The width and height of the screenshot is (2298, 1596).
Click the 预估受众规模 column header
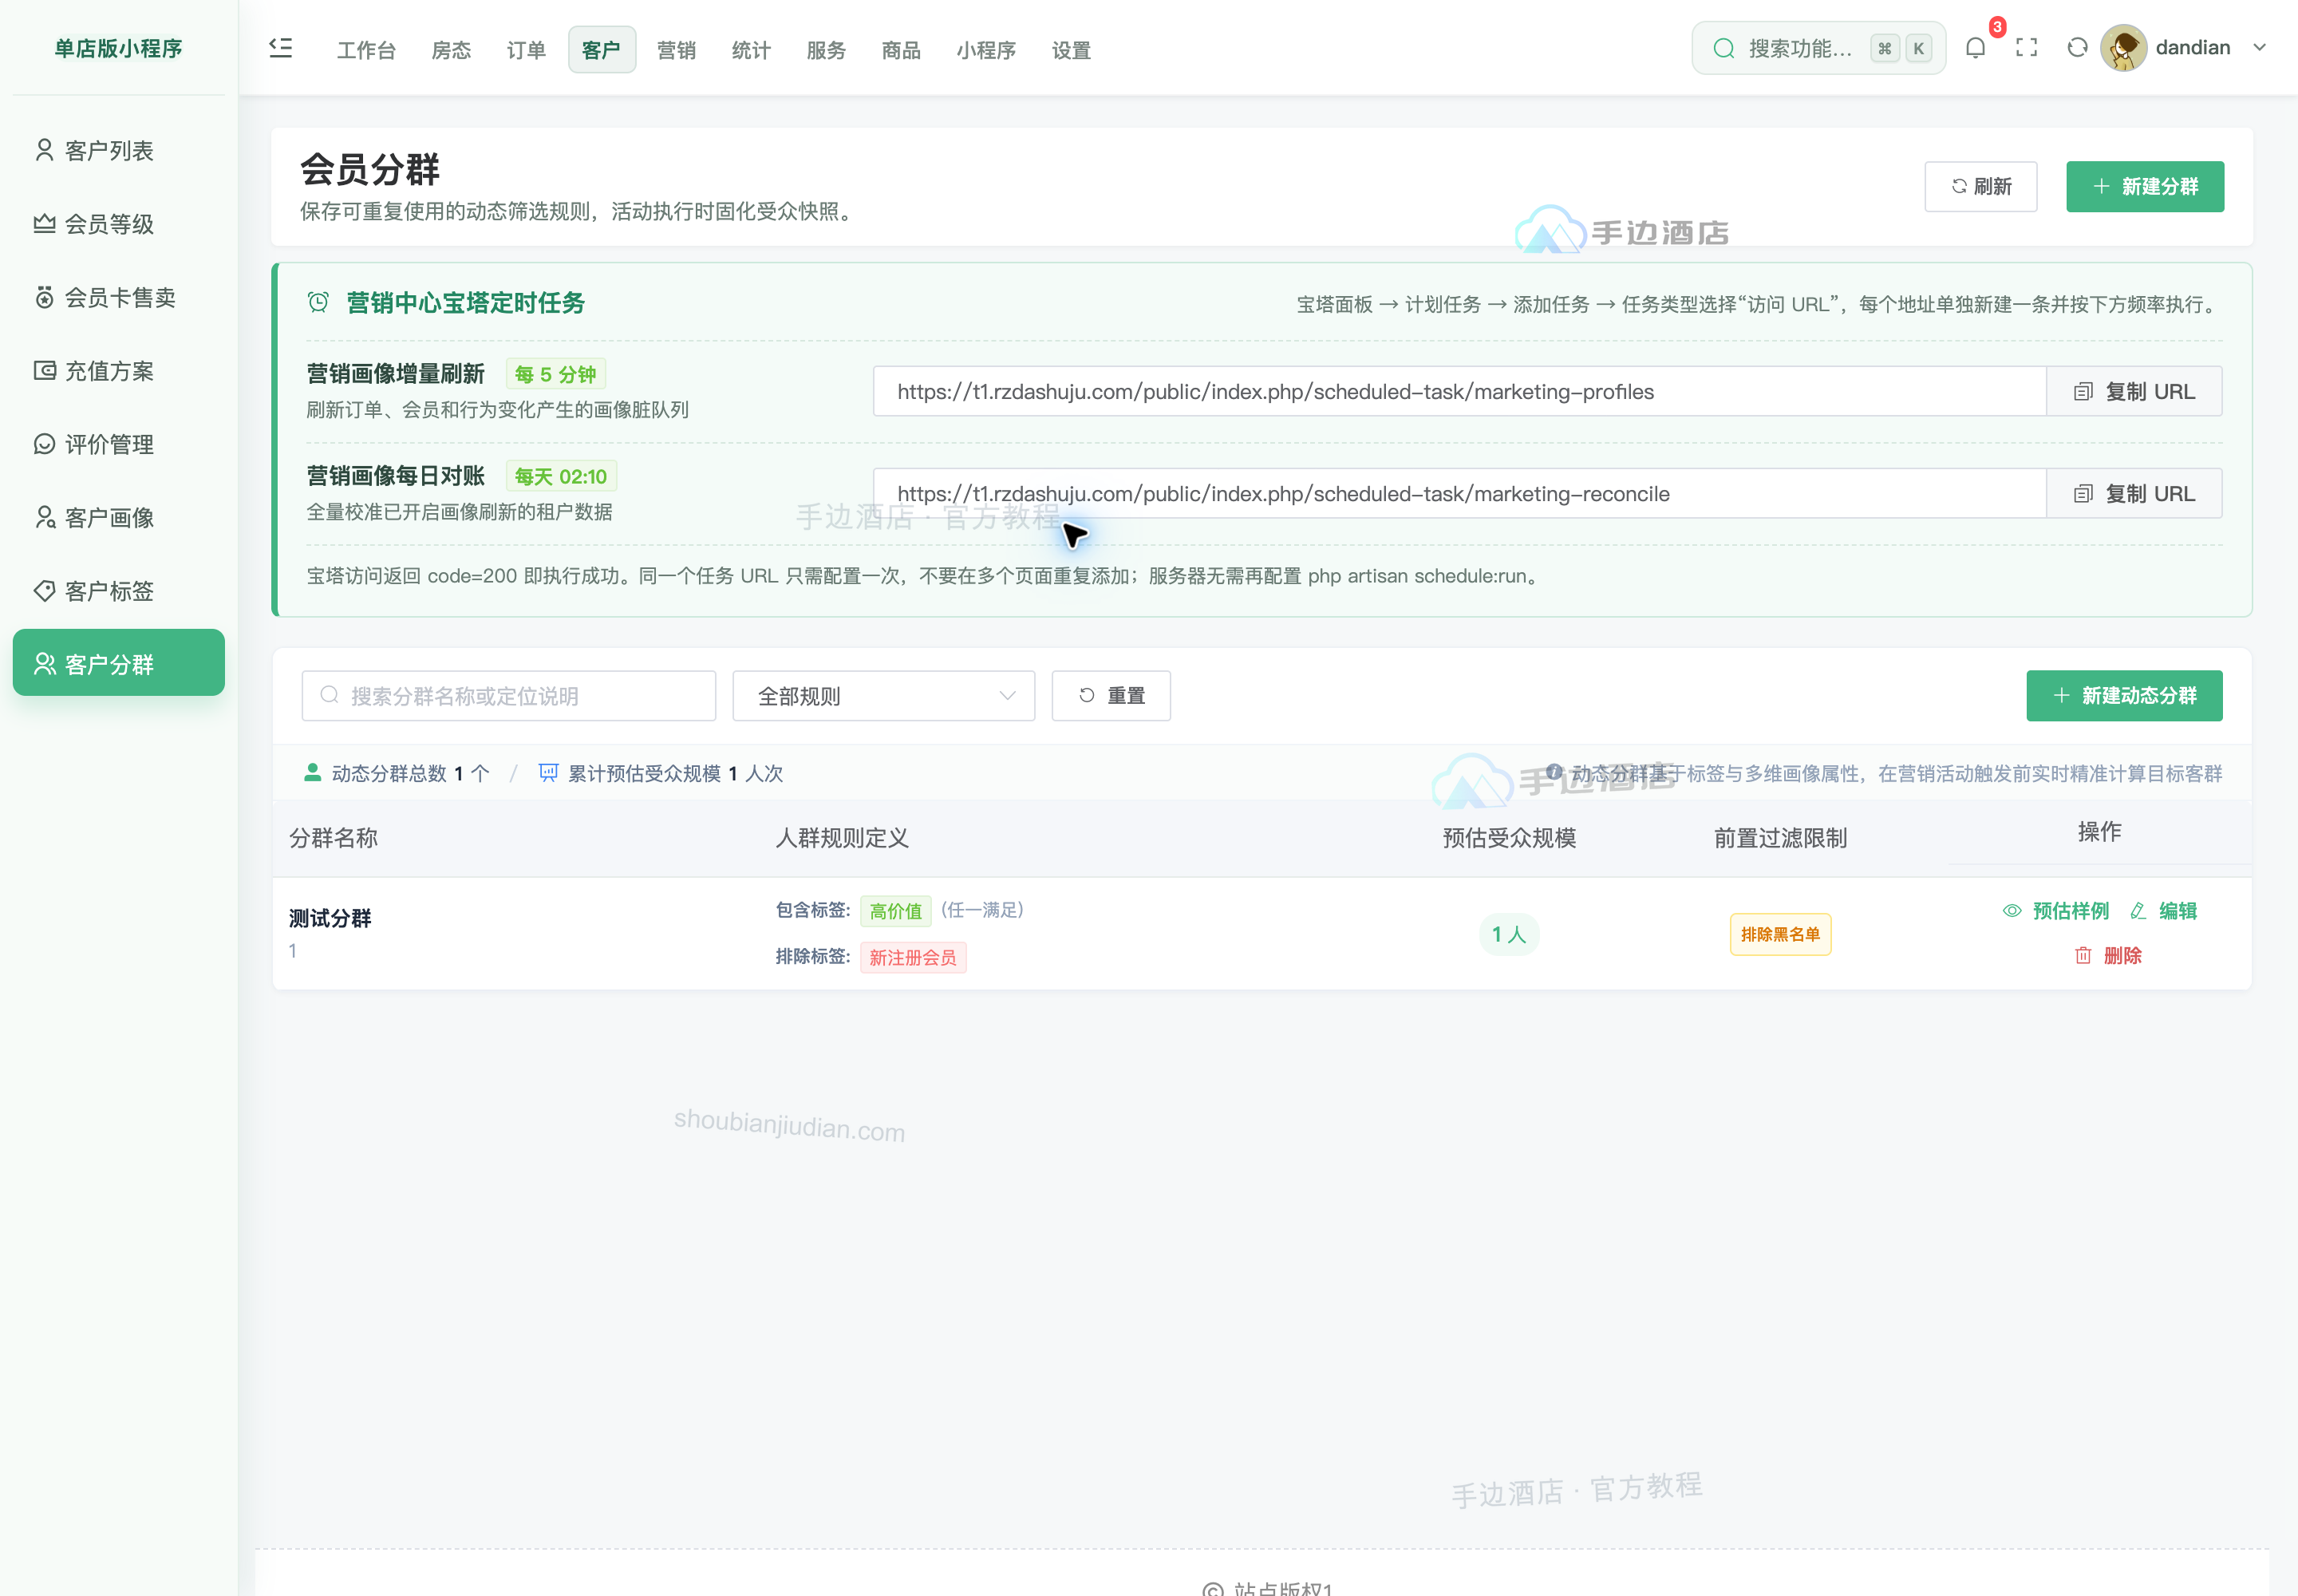coord(1509,838)
